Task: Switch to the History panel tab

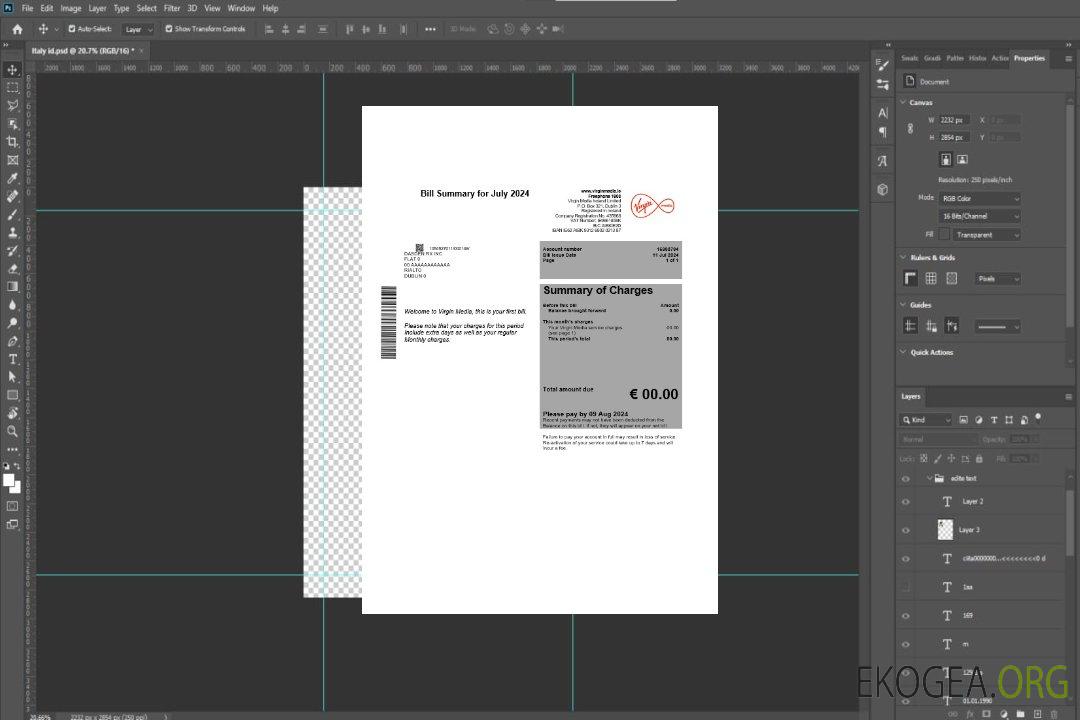Action: tap(977, 58)
